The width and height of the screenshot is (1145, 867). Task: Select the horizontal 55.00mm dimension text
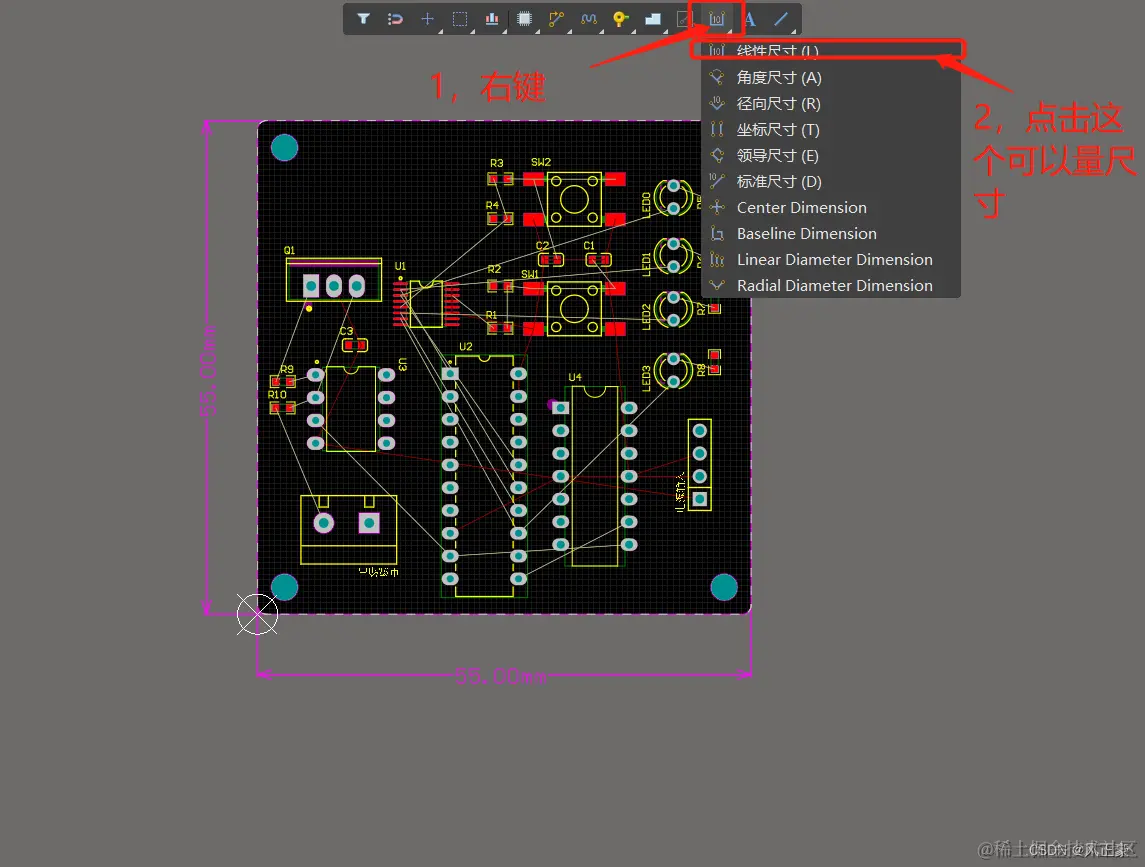click(500, 676)
